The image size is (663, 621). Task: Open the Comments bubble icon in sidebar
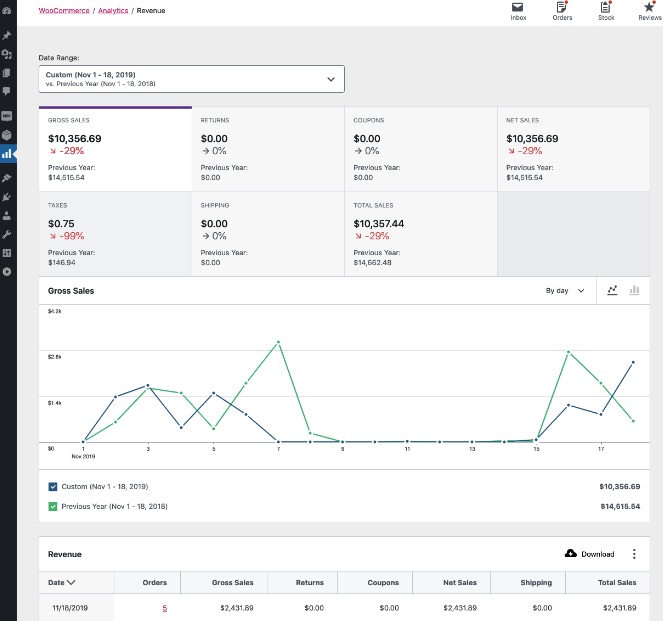[6, 91]
